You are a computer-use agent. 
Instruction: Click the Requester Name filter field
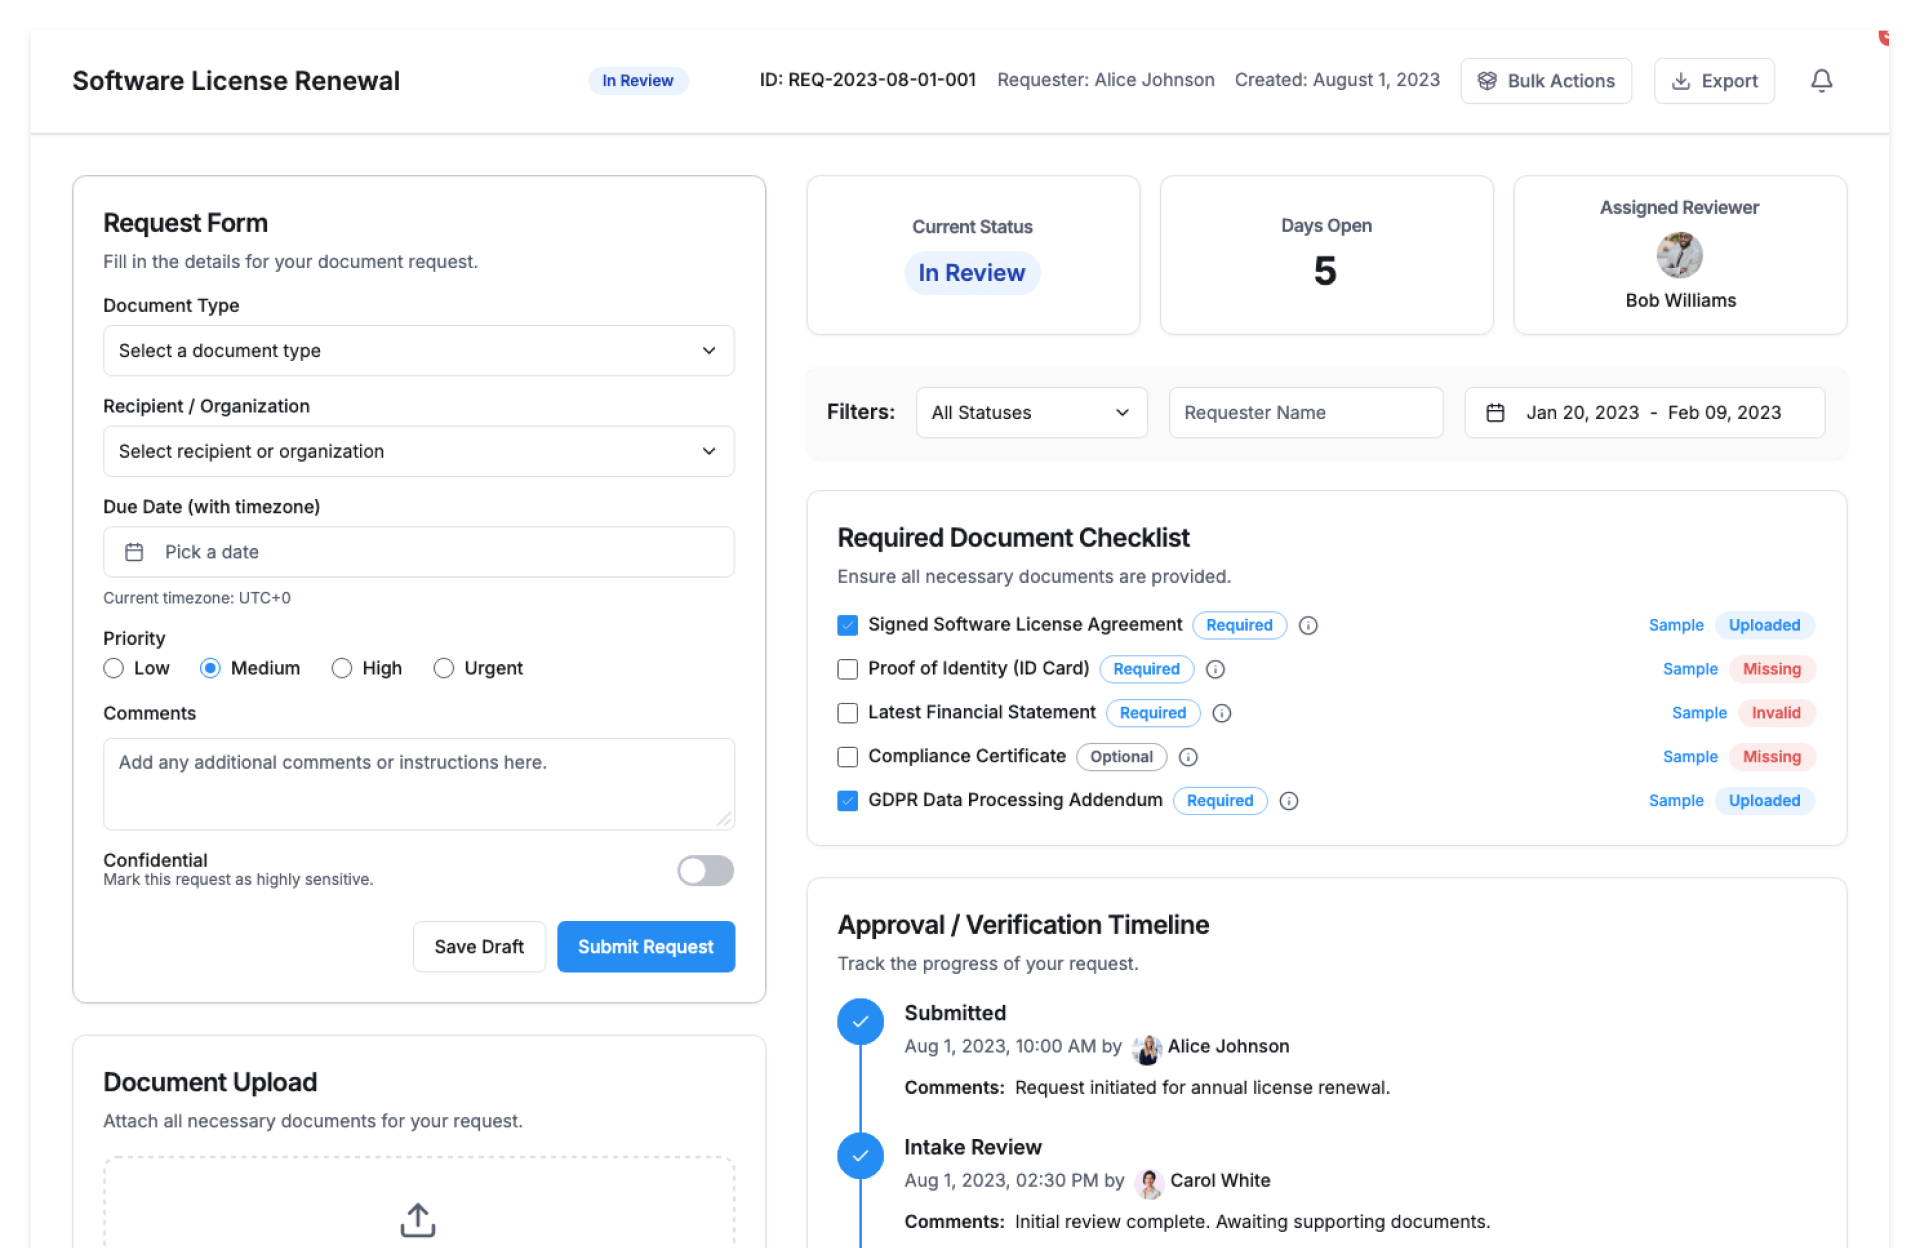point(1305,412)
